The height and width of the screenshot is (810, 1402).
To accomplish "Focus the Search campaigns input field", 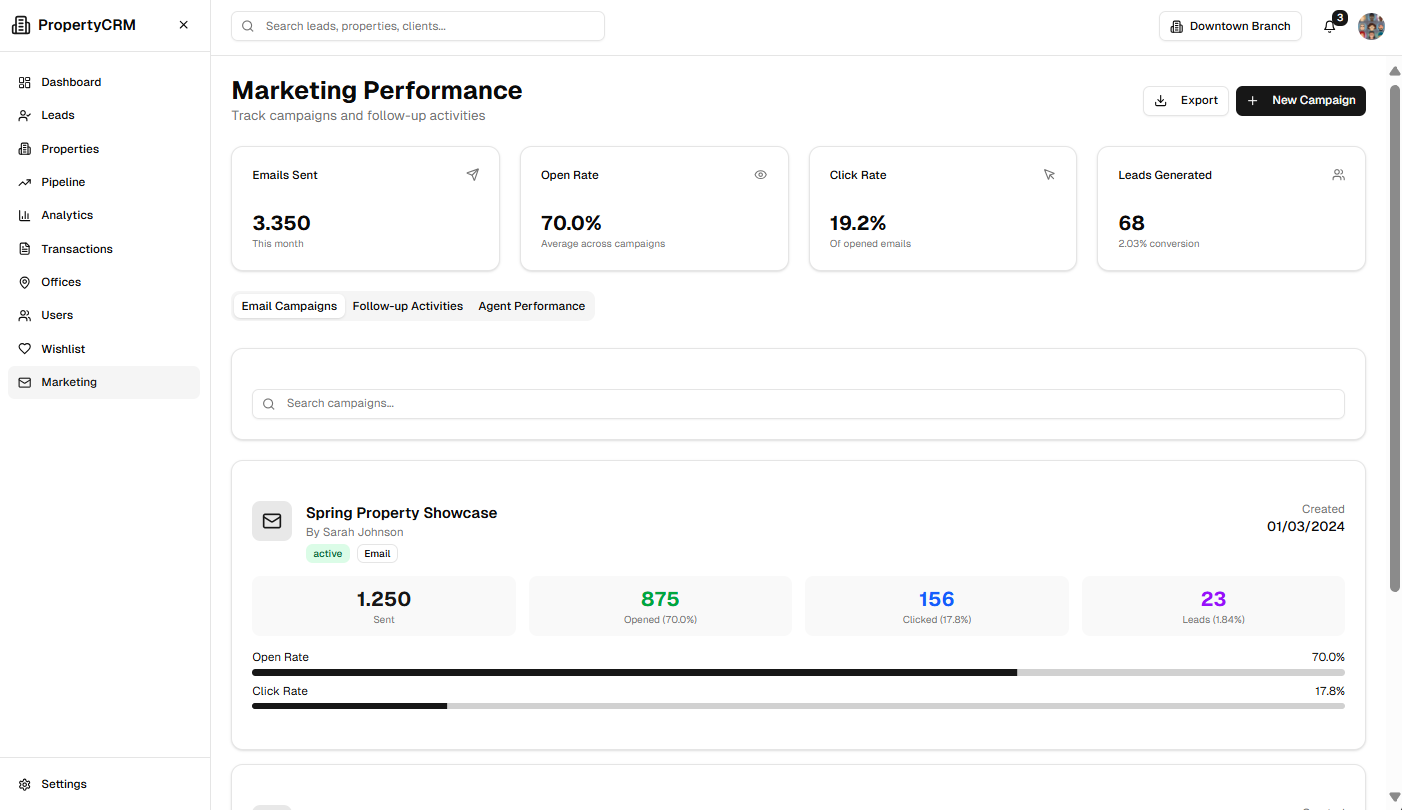I will 797,404.
